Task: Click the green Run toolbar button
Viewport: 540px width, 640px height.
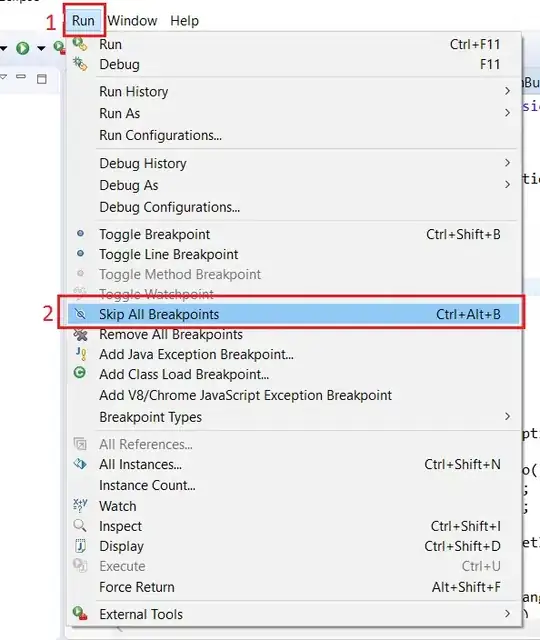Action: click(x=23, y=48)
